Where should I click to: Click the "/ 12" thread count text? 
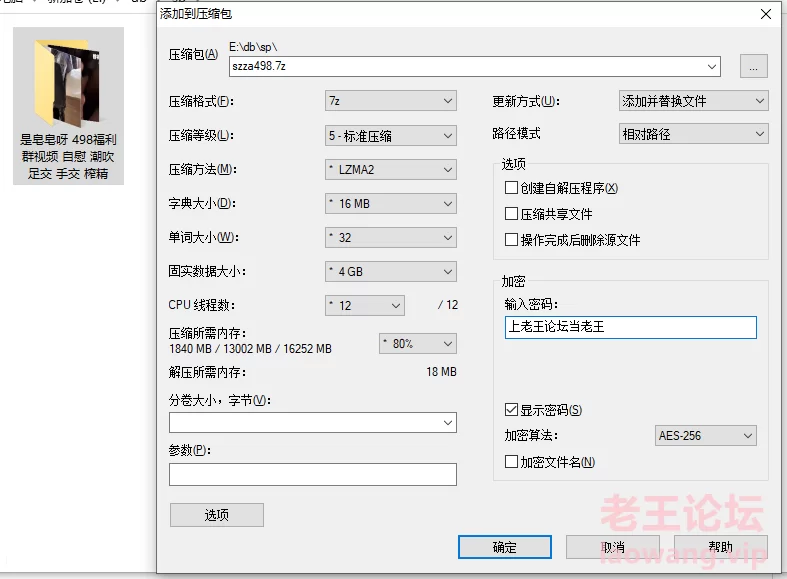[x=448, y=305]
